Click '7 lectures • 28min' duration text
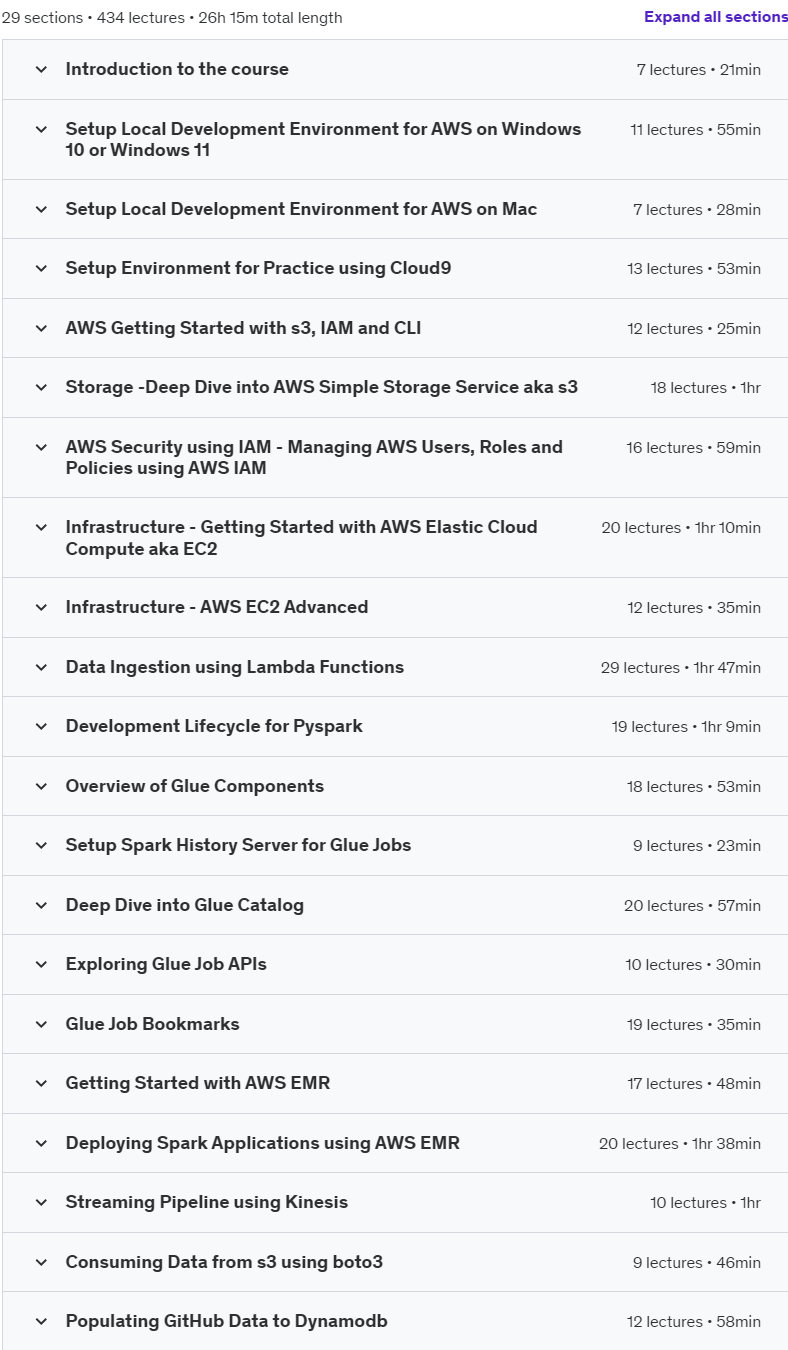 pos(697,210)
